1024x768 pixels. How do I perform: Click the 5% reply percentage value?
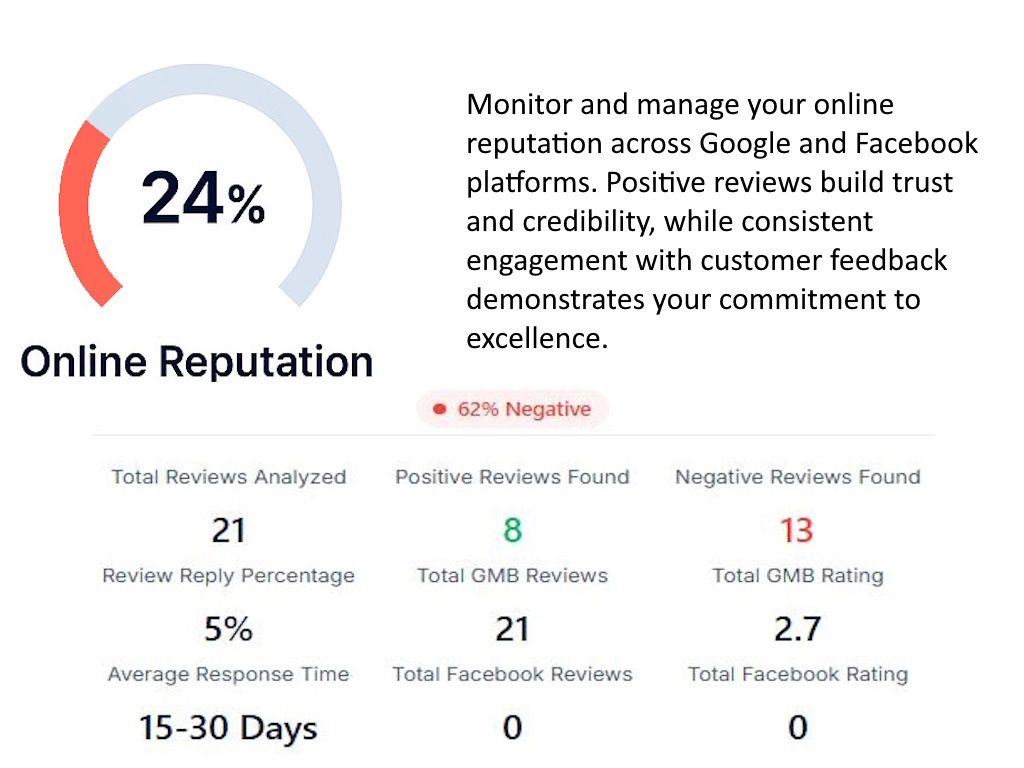(x=229, y=629)
